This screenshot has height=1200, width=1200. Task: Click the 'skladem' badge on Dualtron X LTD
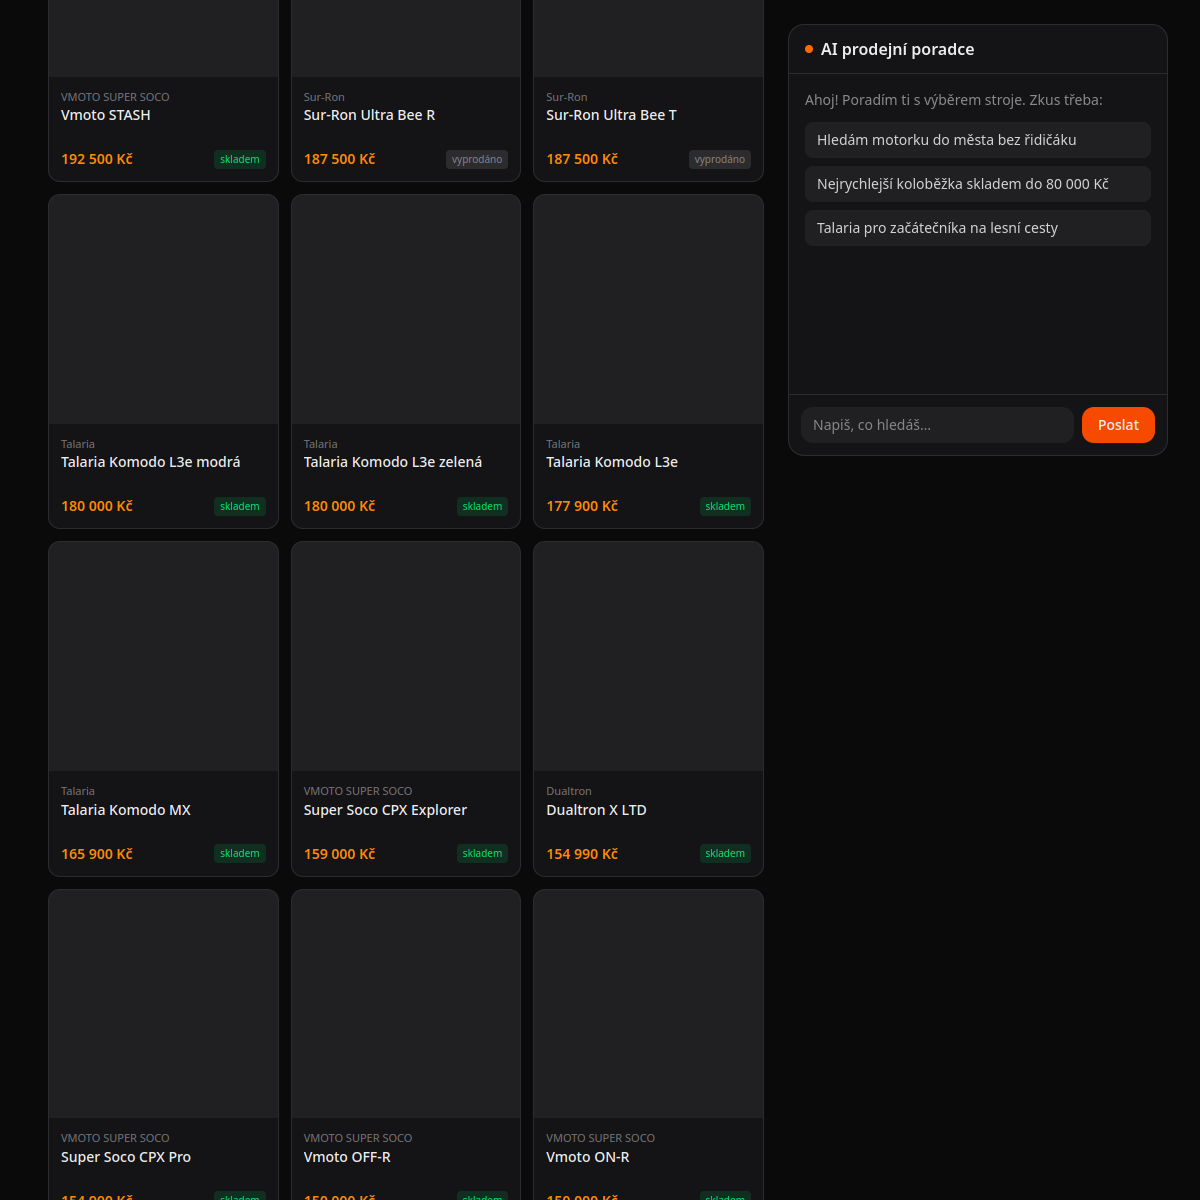[x=725, y=853]
